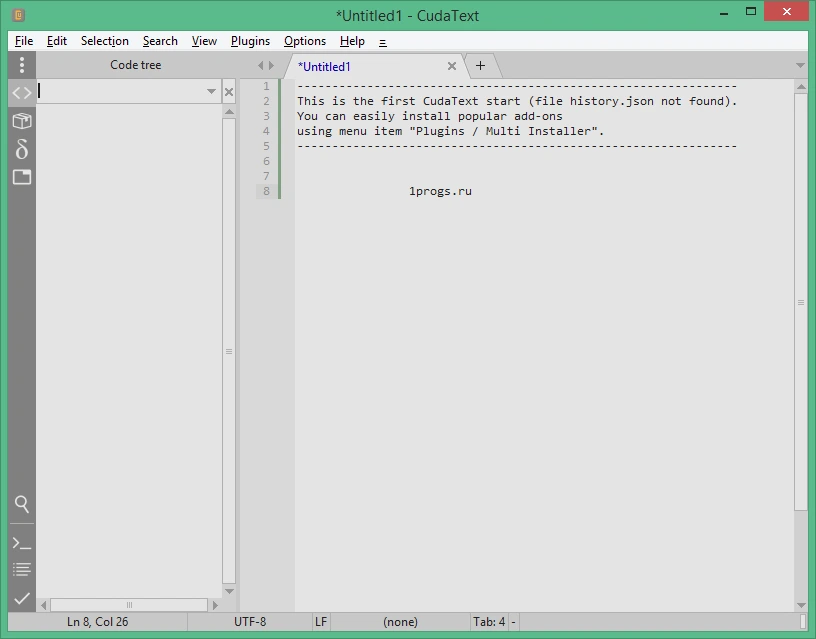
Task: Open the Validate checkmark panel icon
Action: click(22, 598)
